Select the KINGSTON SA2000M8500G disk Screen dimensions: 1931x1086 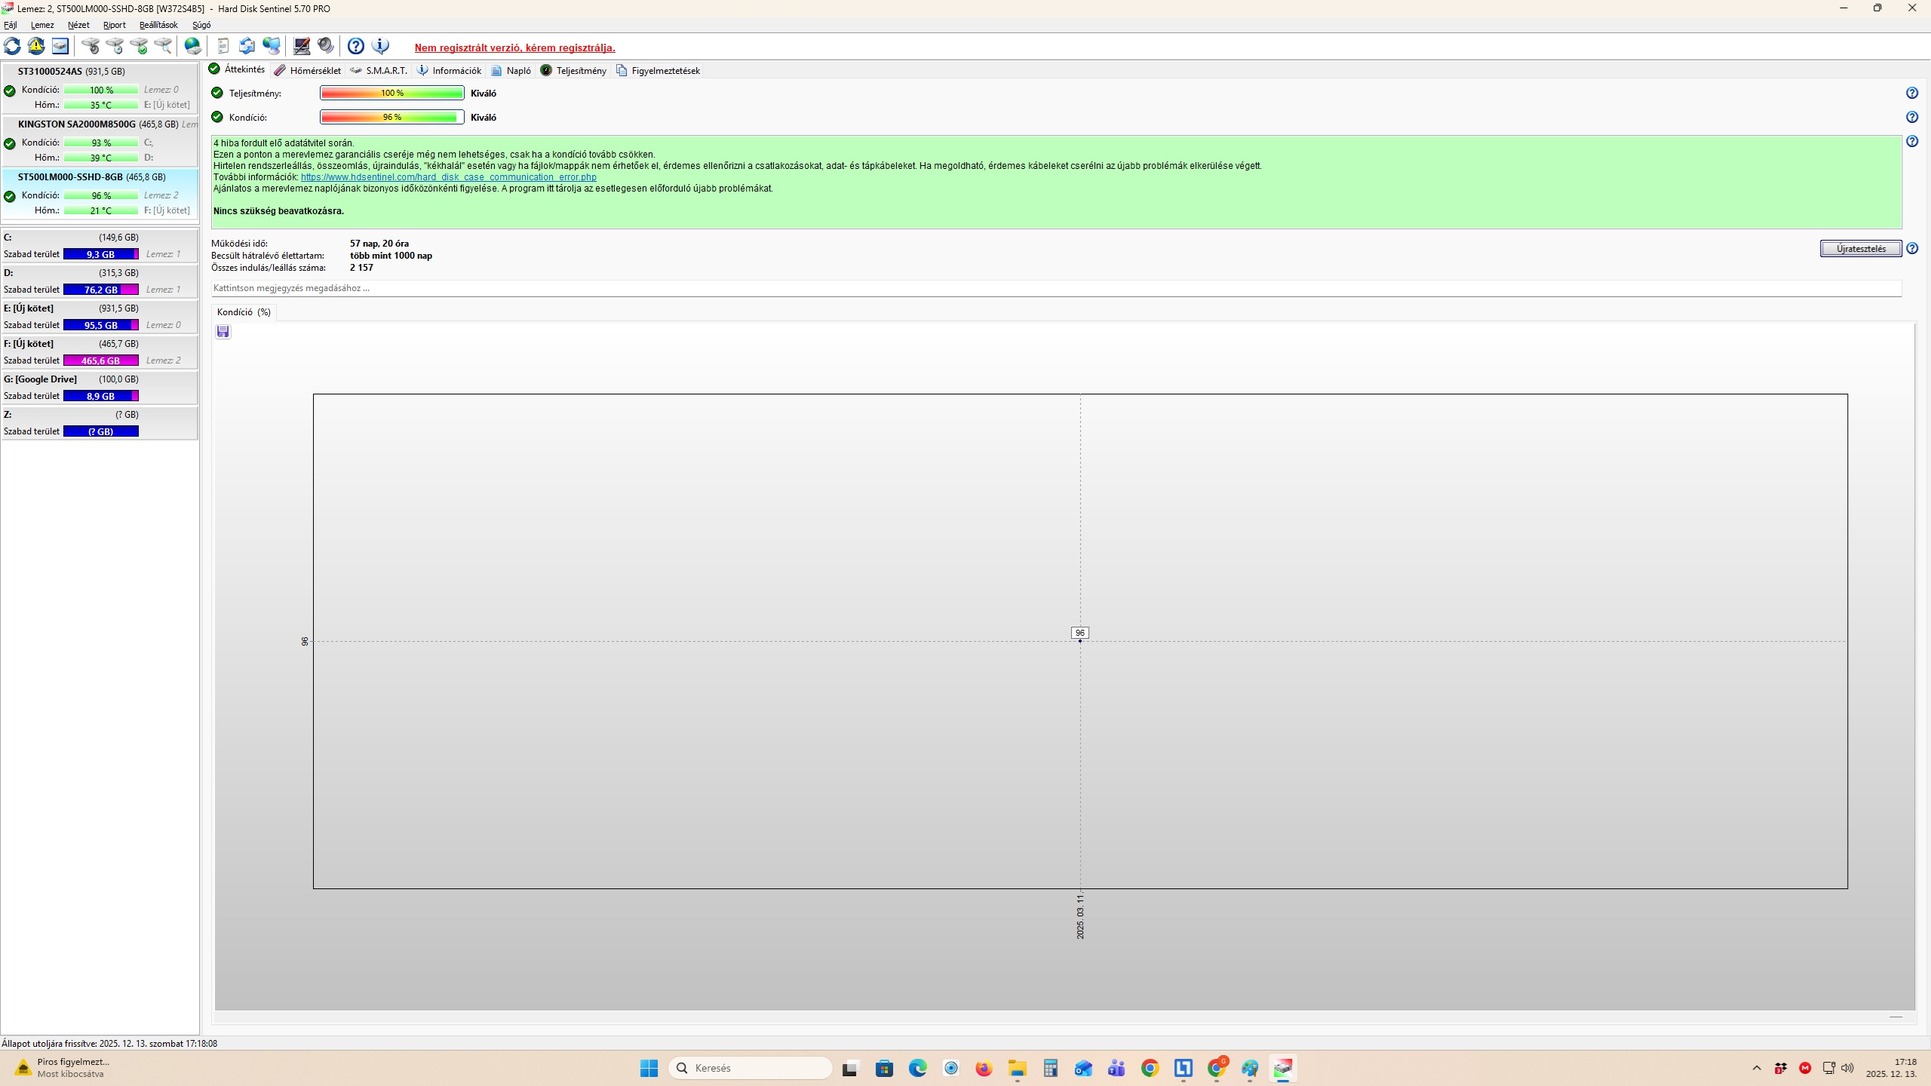pos(77,124)
